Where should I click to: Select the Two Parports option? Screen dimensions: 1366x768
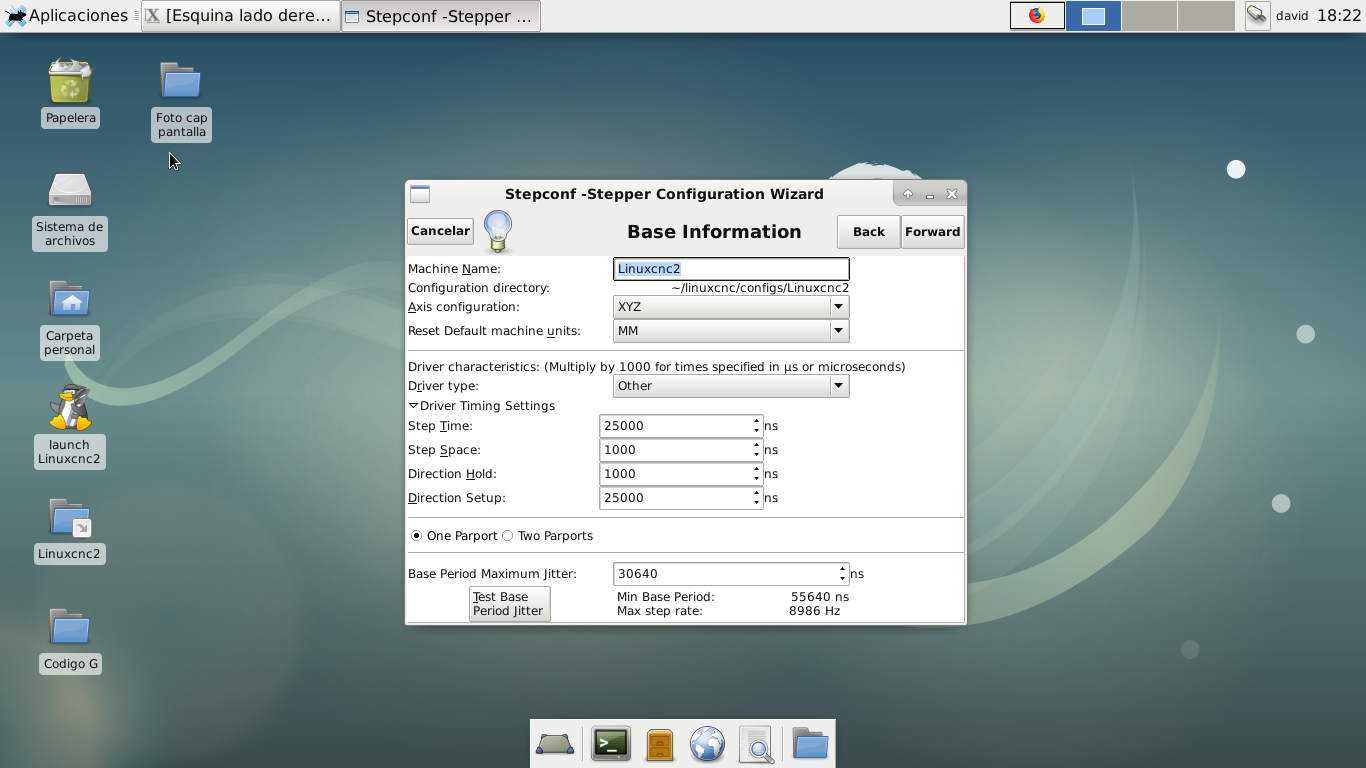pos(547,536)
